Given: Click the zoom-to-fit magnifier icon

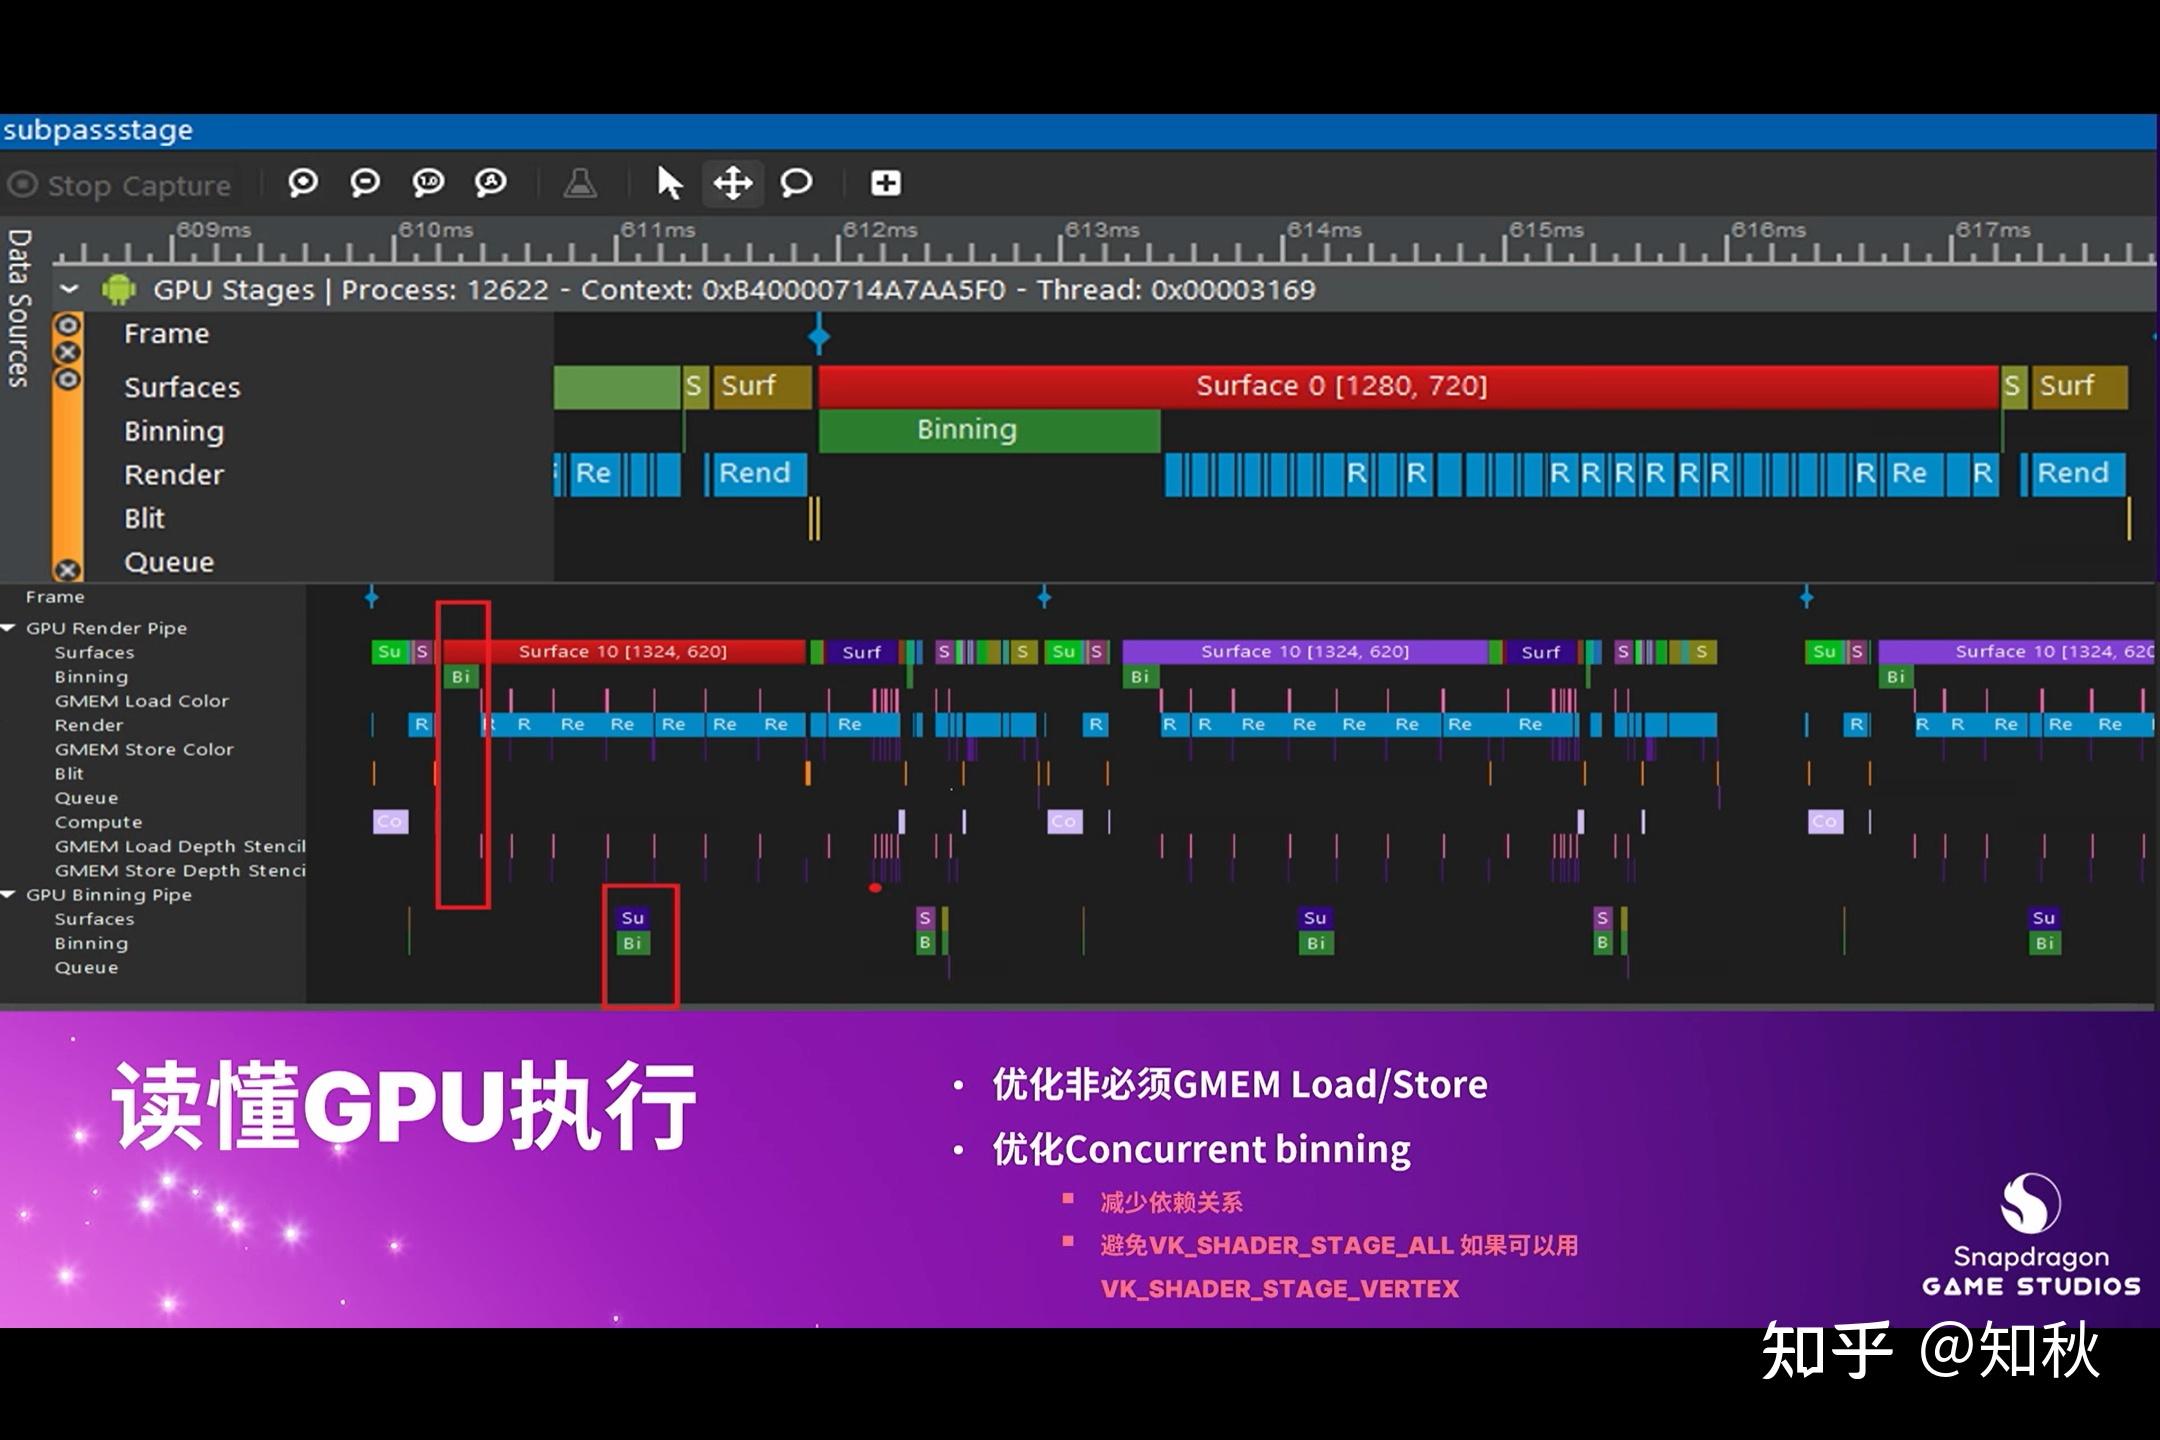Looking at the screenshot, I should point(491,184).
